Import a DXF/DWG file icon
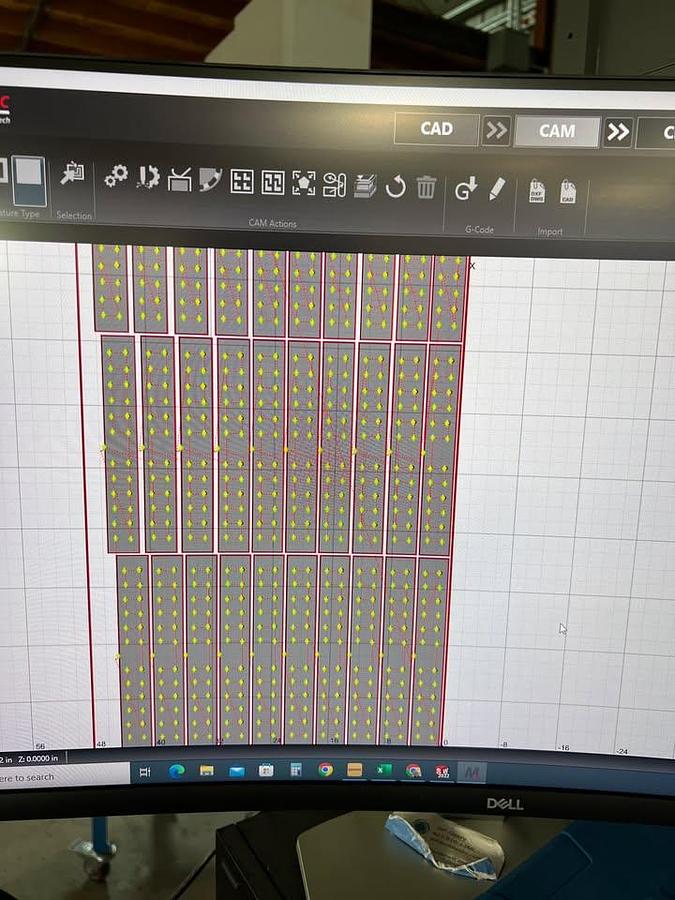Screen dimensions: 675x900 point(536,191)
